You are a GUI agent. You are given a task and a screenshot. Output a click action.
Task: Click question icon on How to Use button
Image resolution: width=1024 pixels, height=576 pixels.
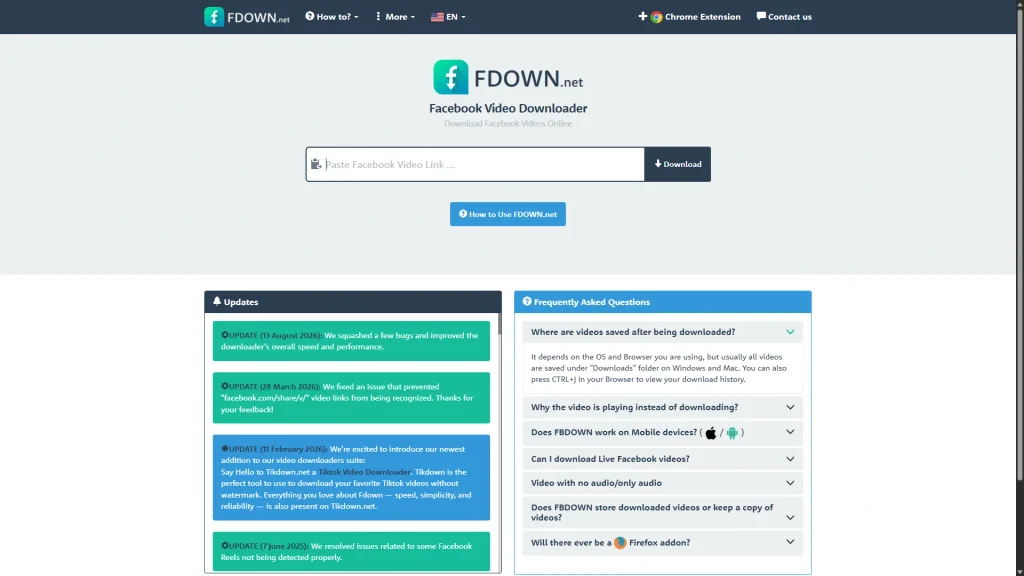tap(462, 214)
